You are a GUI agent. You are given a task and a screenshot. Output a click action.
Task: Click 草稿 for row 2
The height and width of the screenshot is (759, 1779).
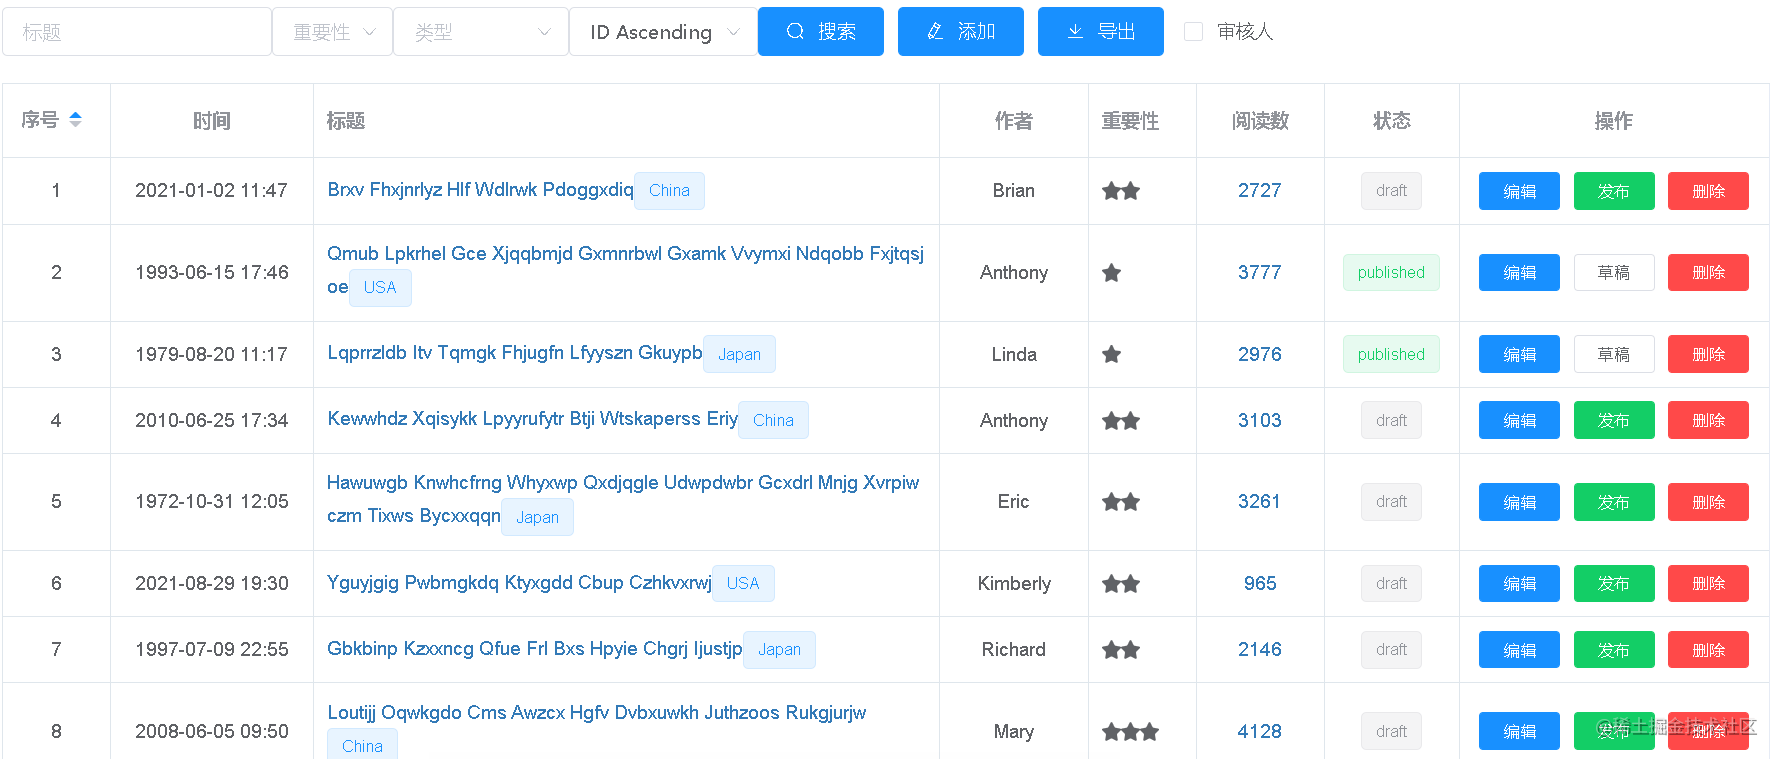tap(1614, 273)
